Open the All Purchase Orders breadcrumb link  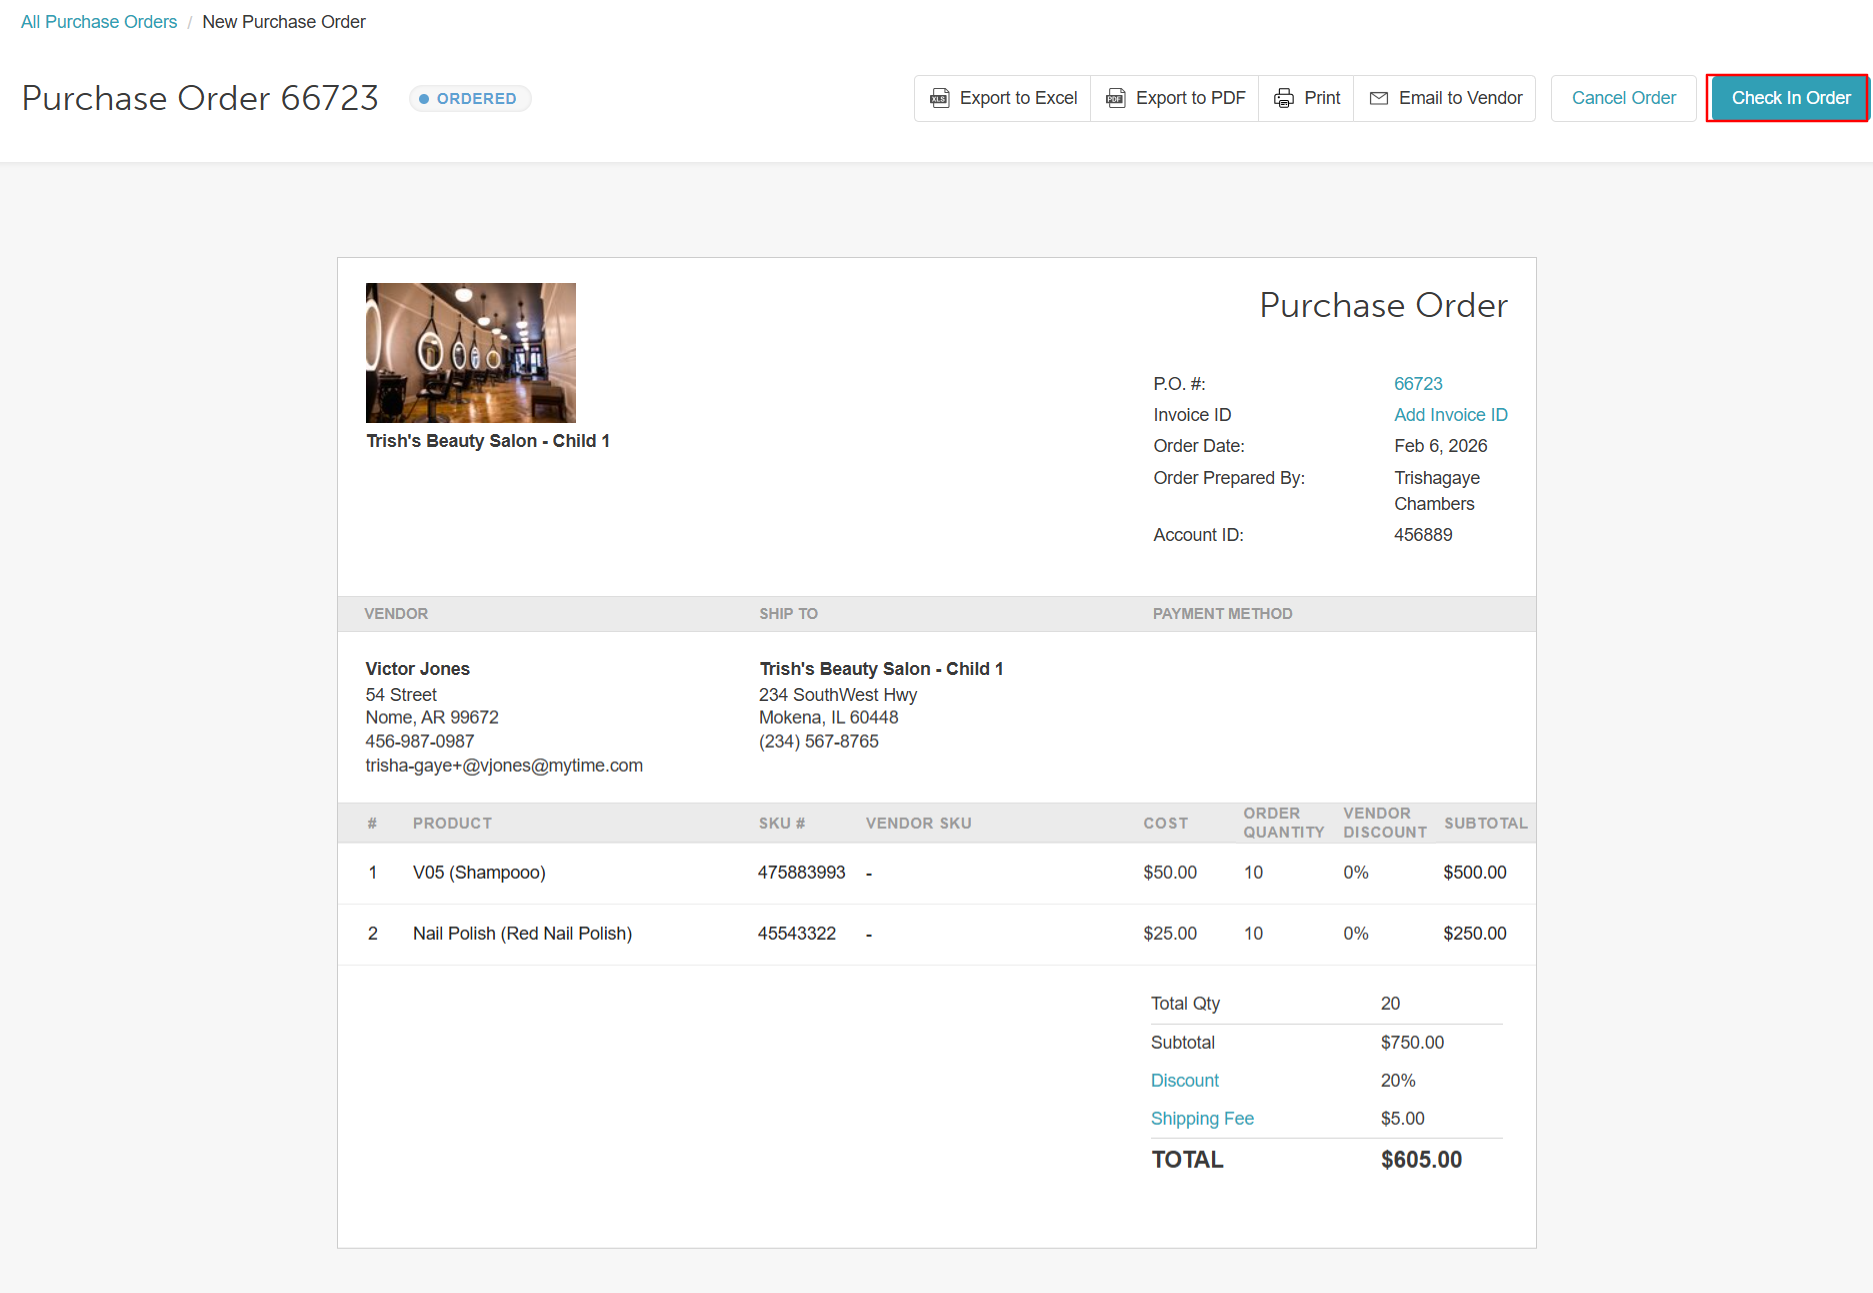pos(99,22)
